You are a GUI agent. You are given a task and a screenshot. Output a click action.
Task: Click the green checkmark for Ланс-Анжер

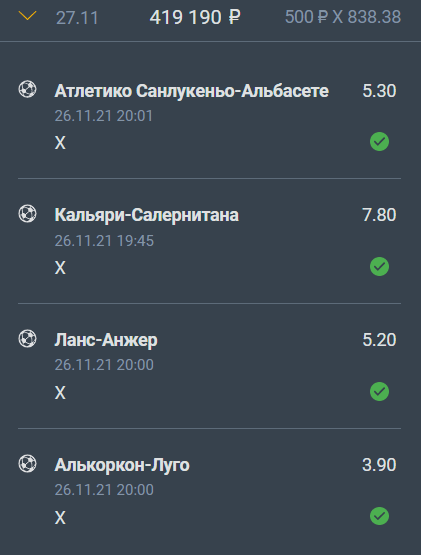[x=379, y=391]
